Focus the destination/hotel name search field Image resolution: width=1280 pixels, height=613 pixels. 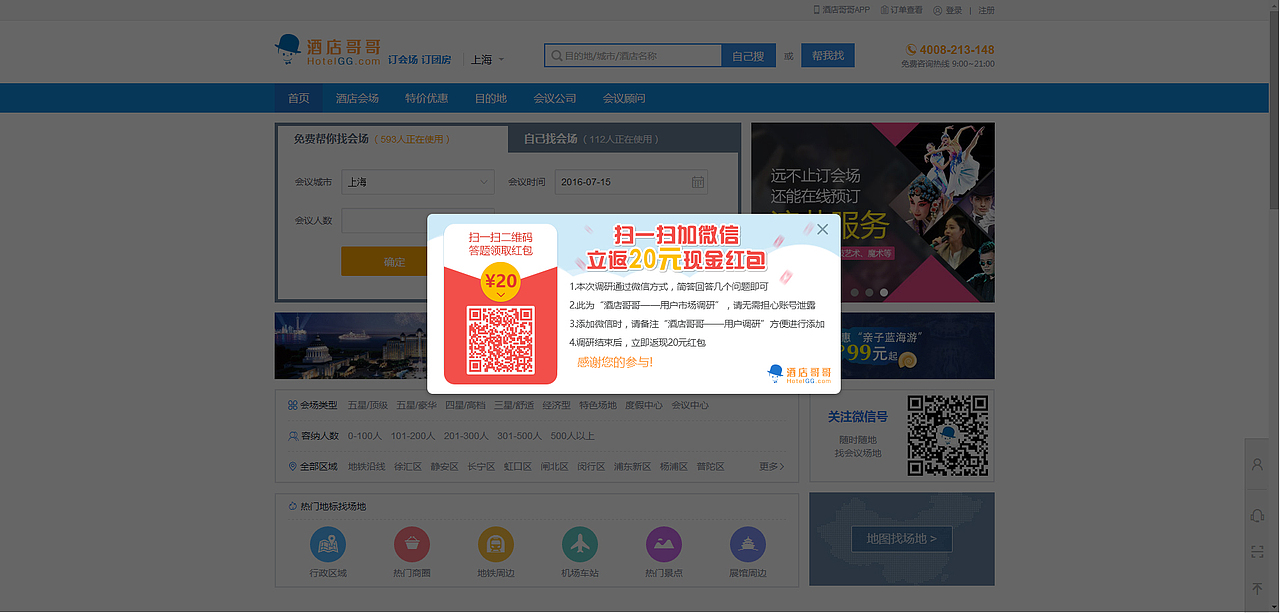pyautogui.click(x=633, y=56)
